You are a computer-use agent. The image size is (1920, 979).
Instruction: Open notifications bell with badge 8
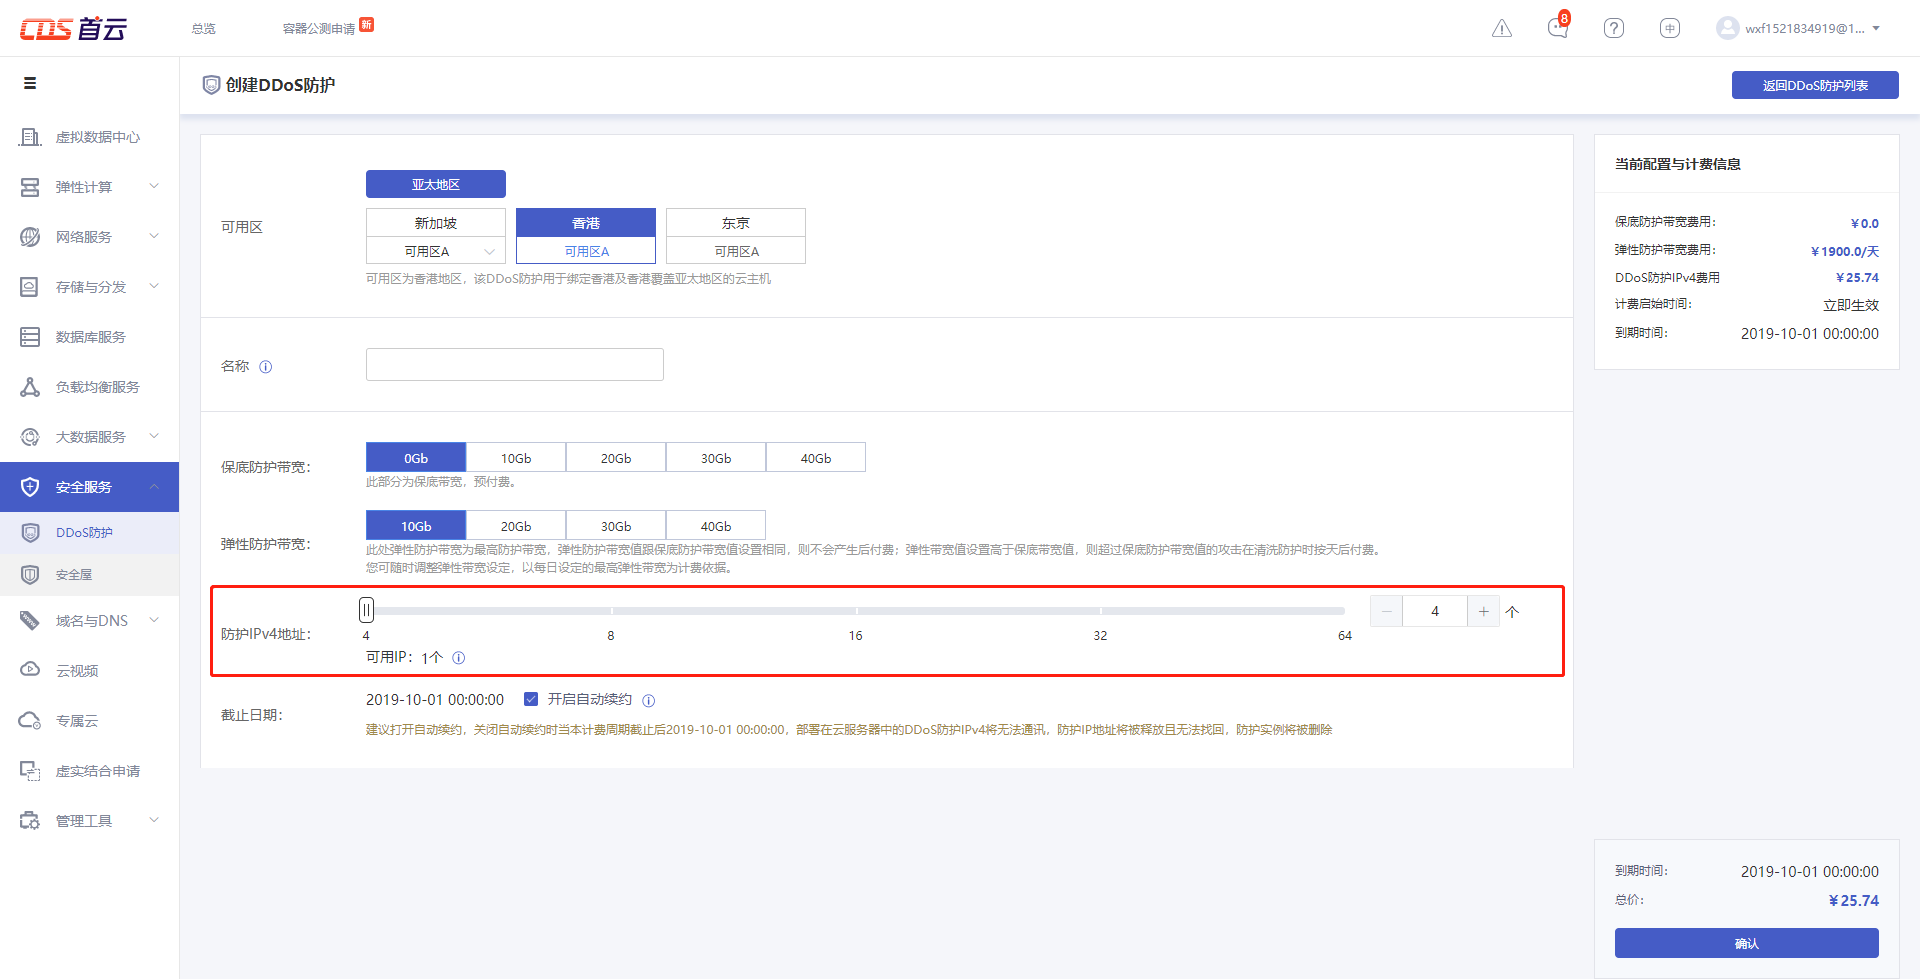(1557, 28)
